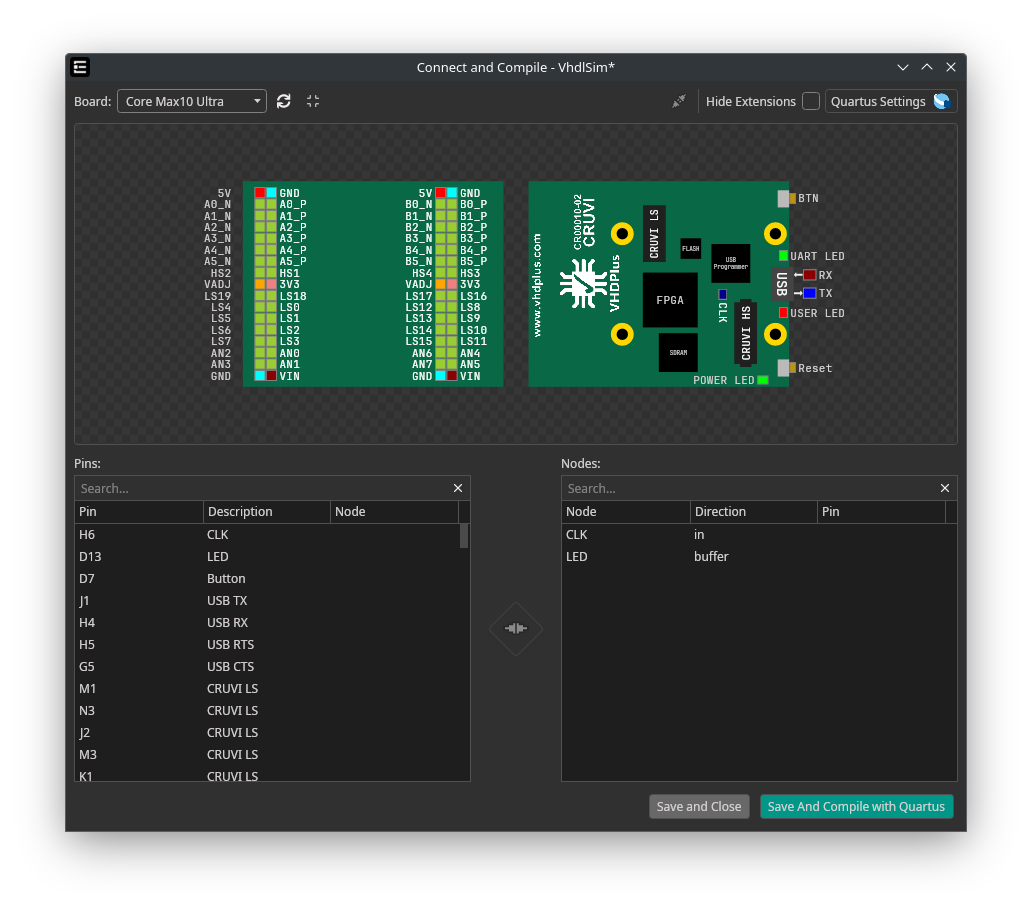
Task: Click the fit-to-view icon next to refresh
Action: click(x=312, y=101)
